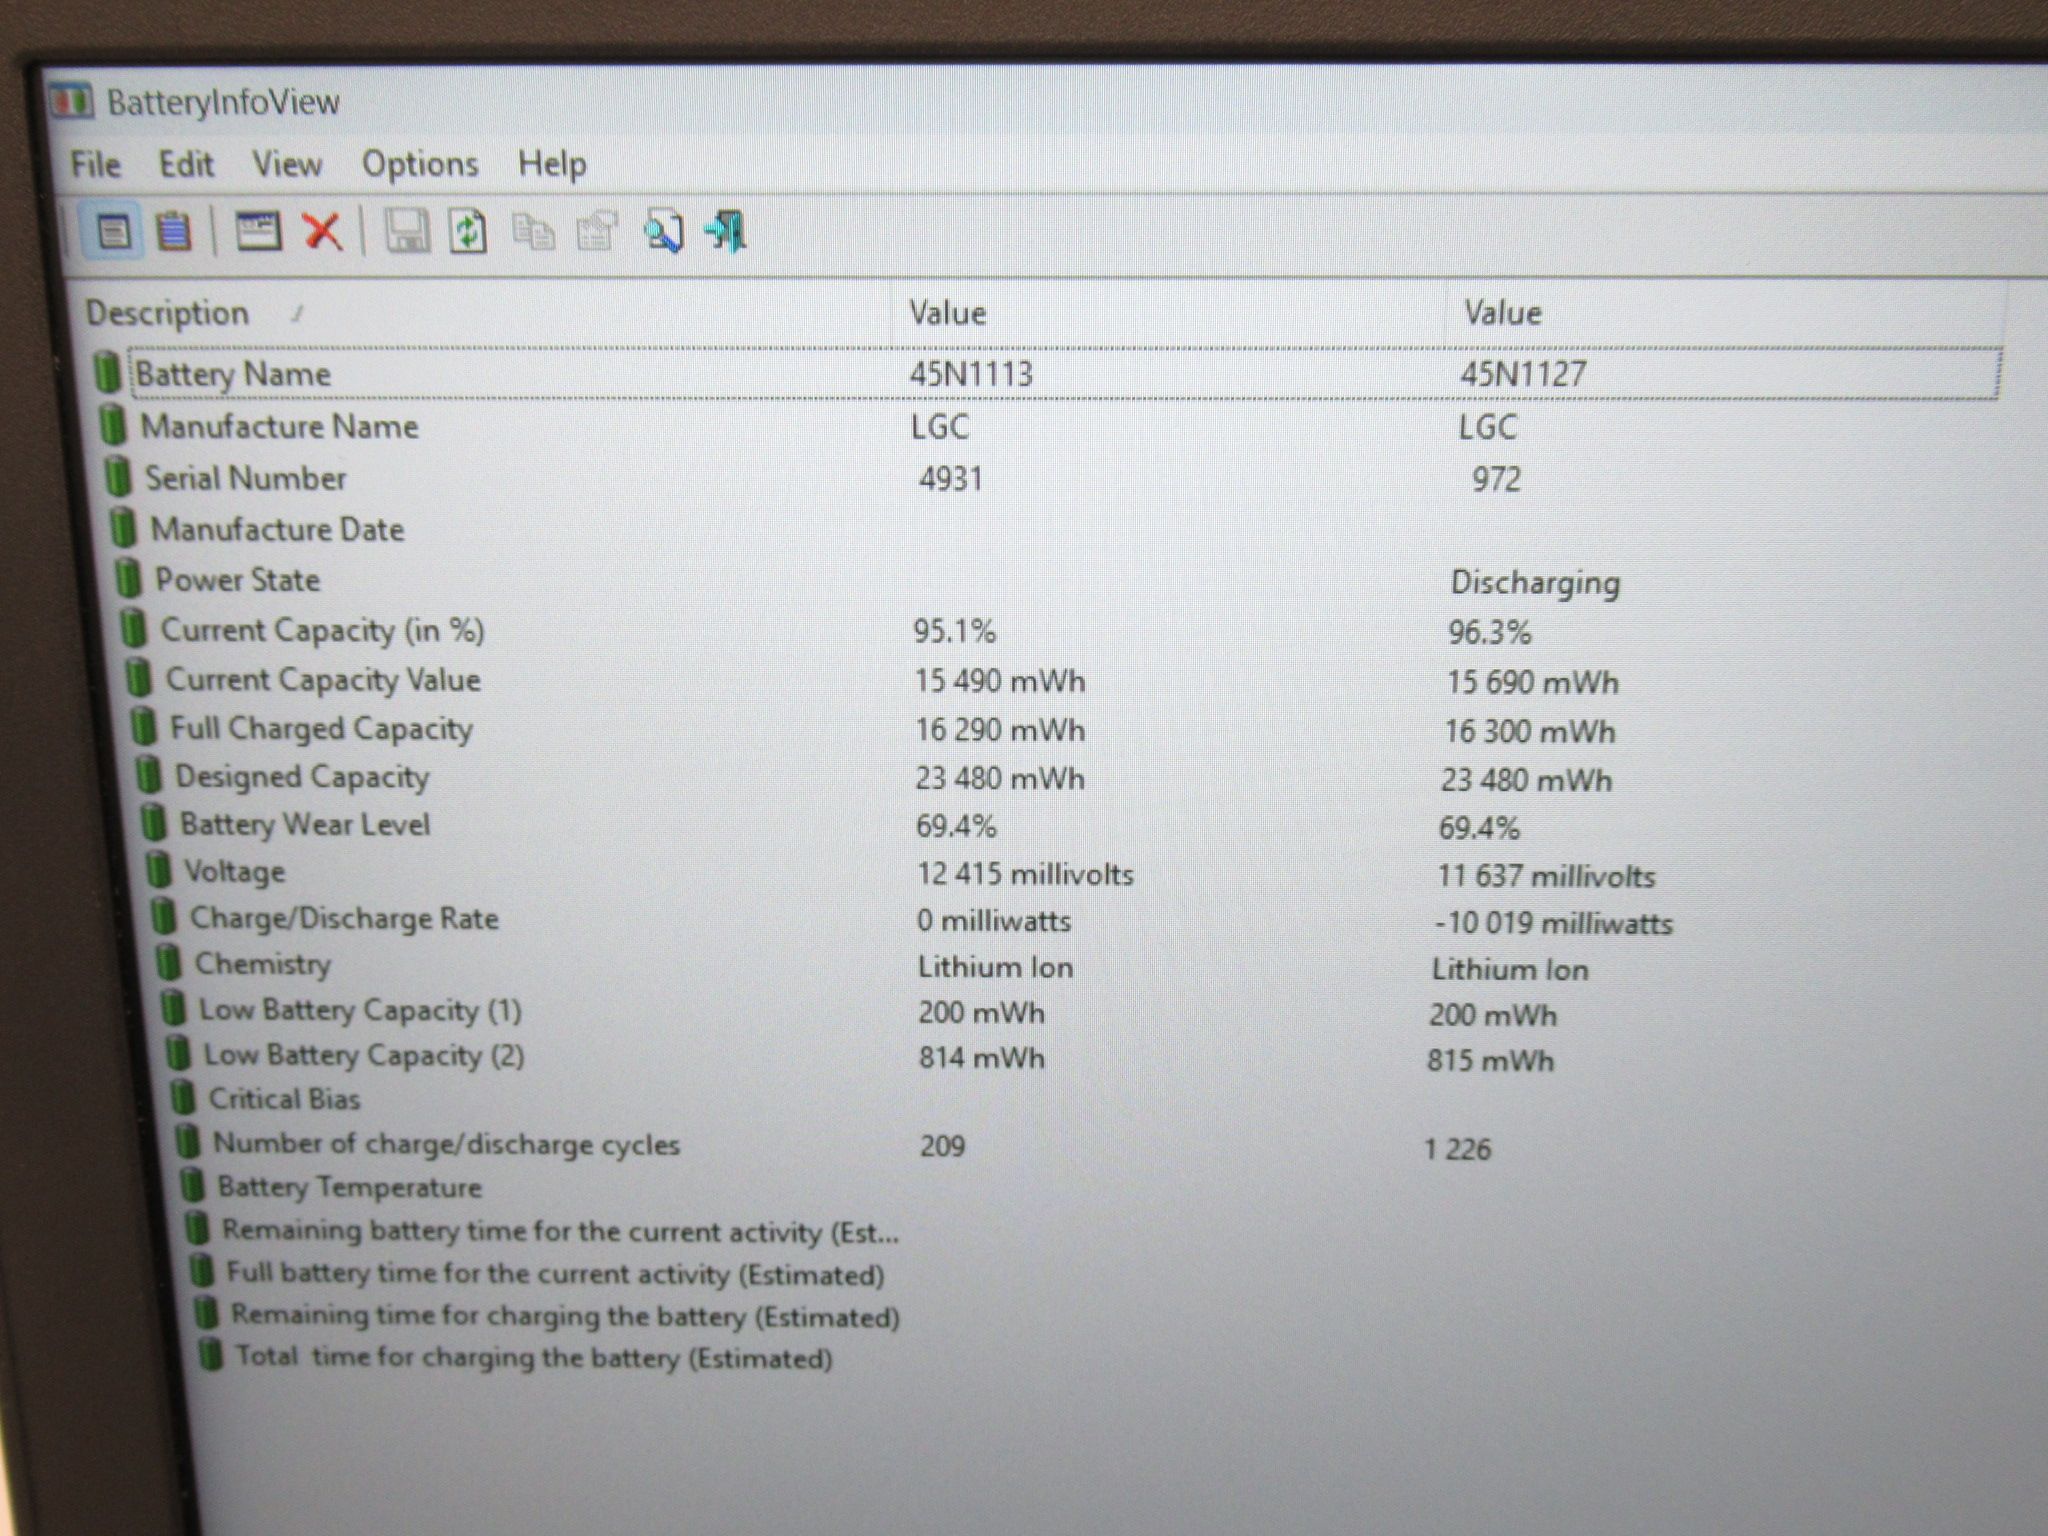The image size is (2048, 1536).
Task: Open the Options menu
Action: 420,164
